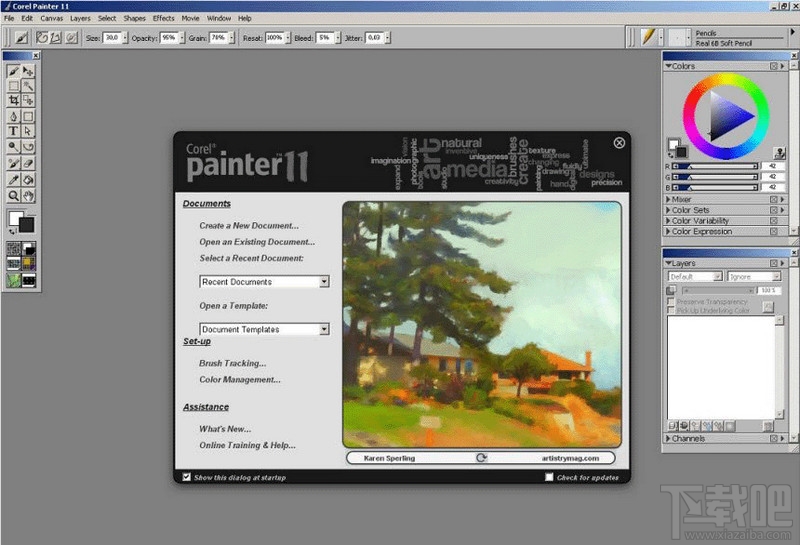Open the File menu

9,18
